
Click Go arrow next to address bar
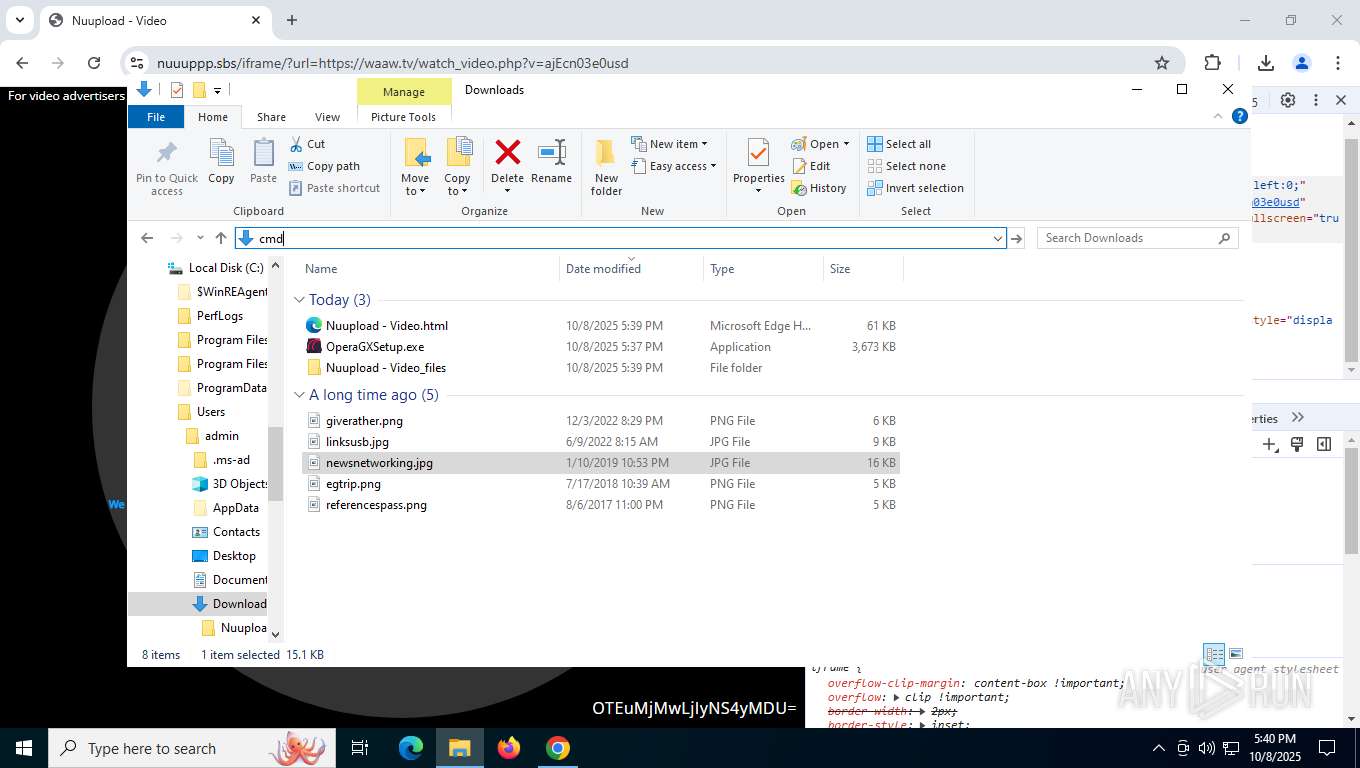1017,238
